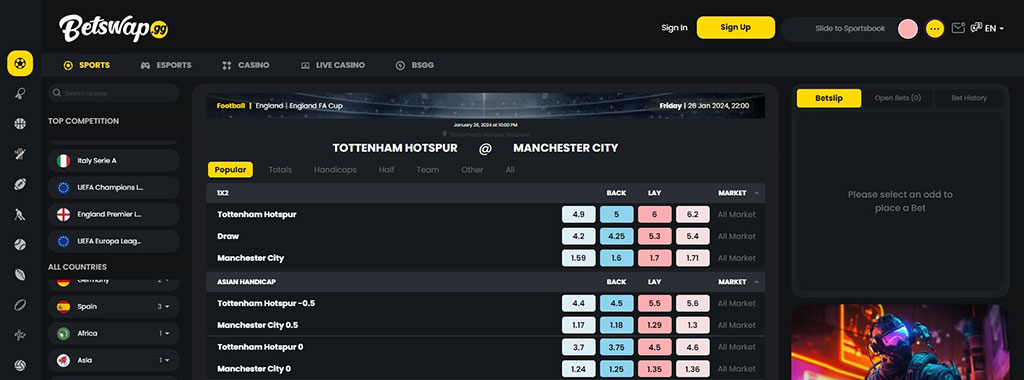Click the Sign In link

(x=674, y=28)
